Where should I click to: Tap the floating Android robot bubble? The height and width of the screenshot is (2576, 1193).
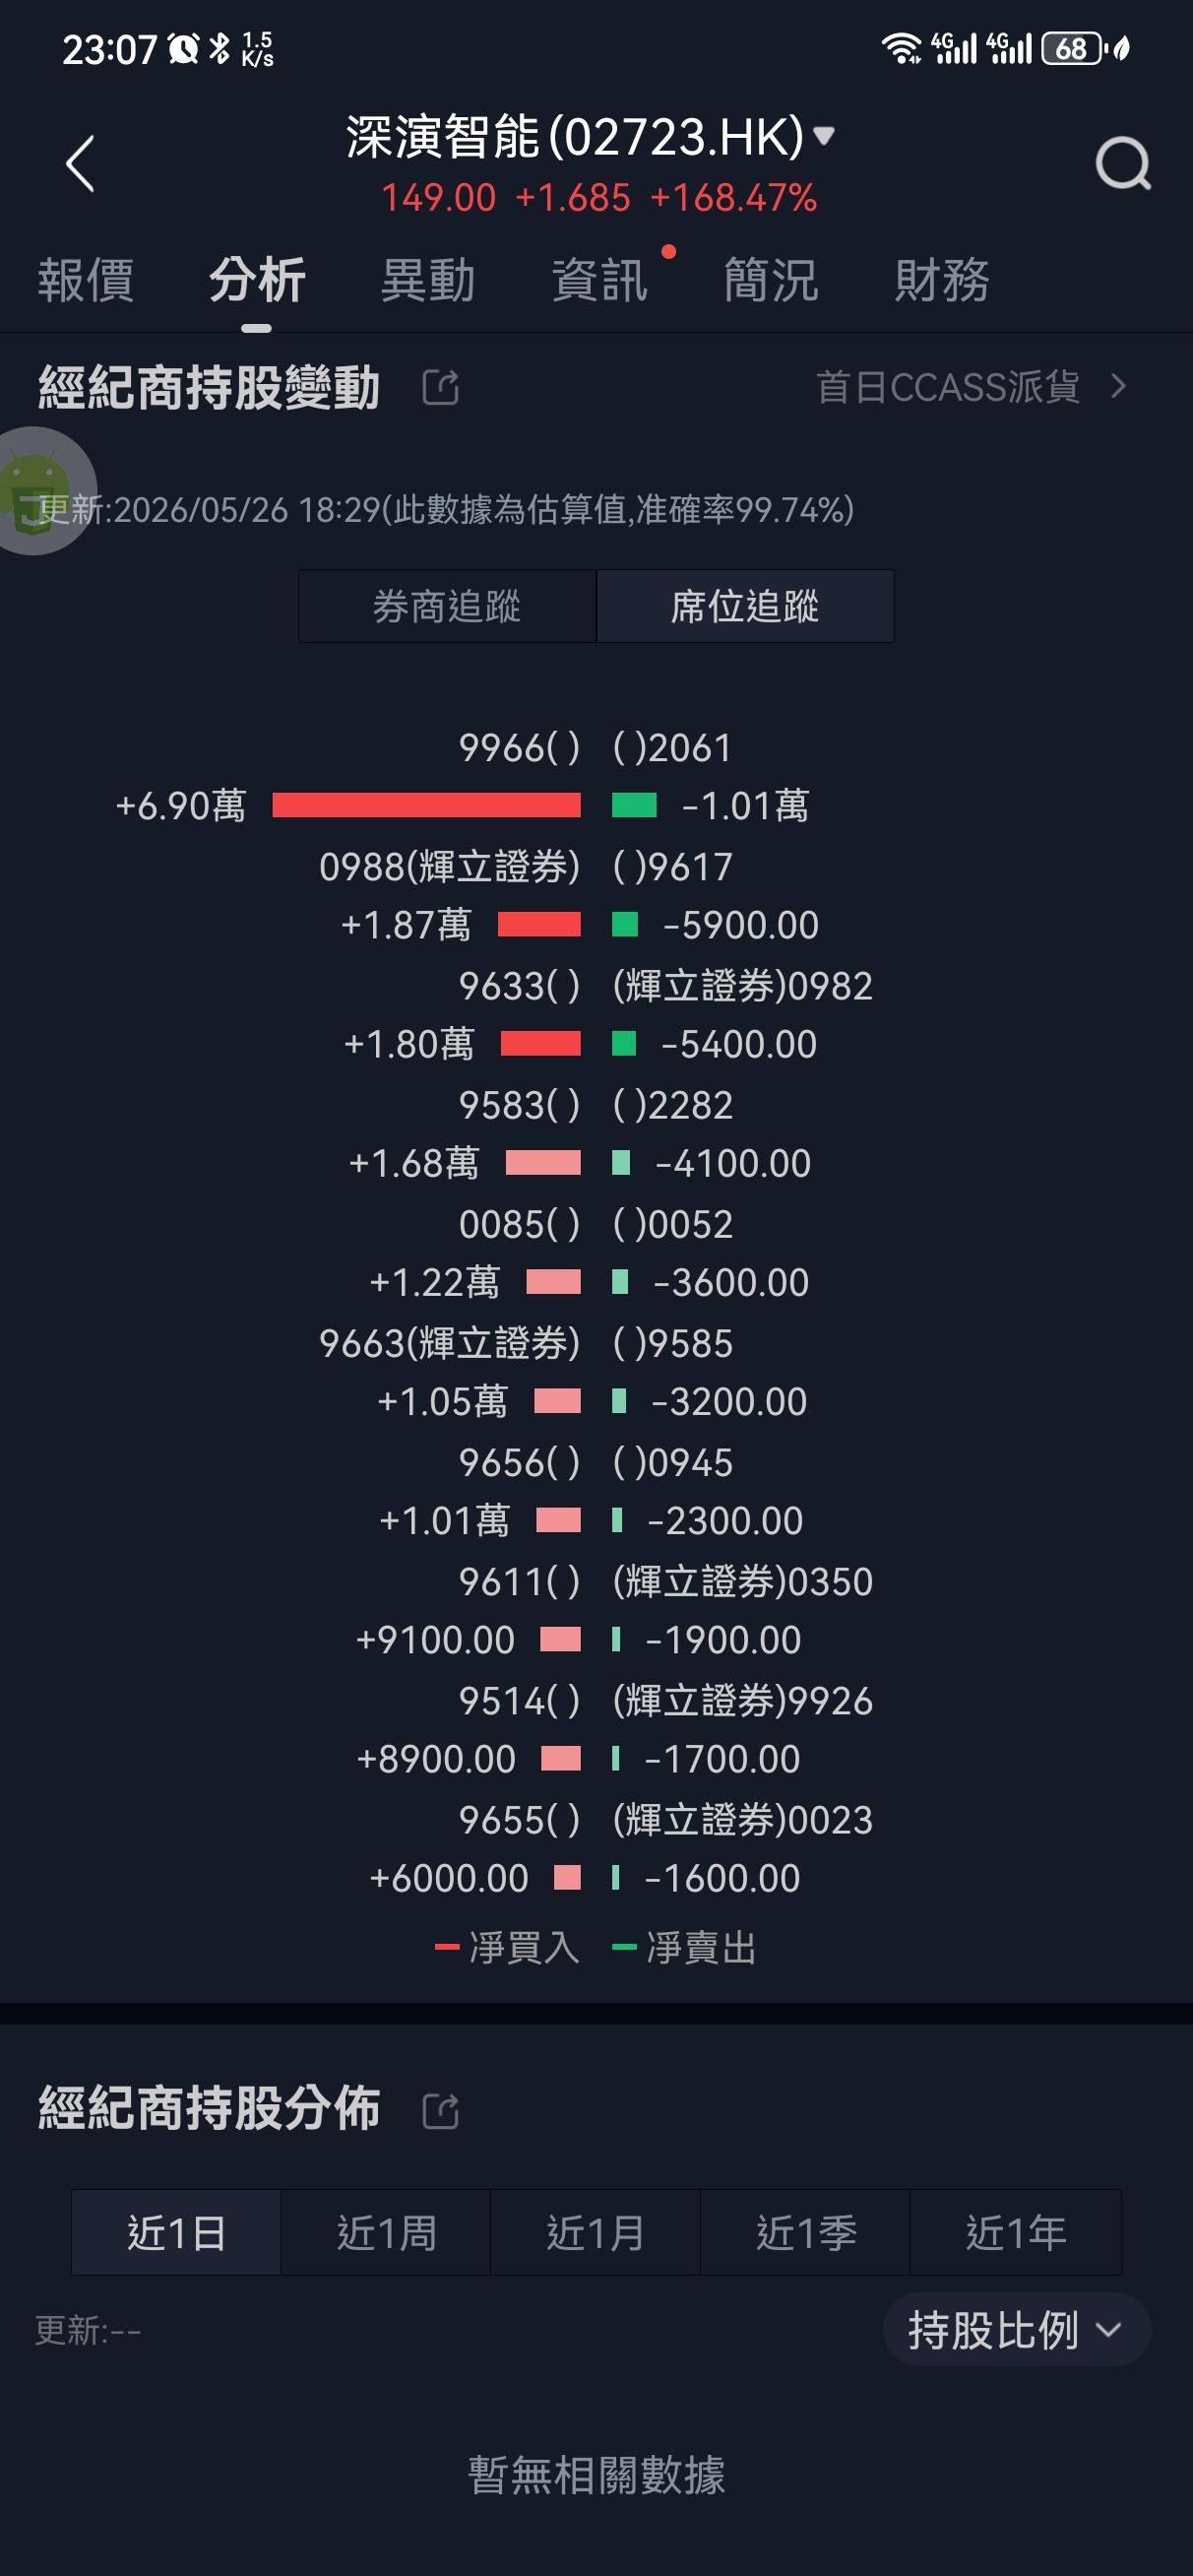tap(37, 491)
